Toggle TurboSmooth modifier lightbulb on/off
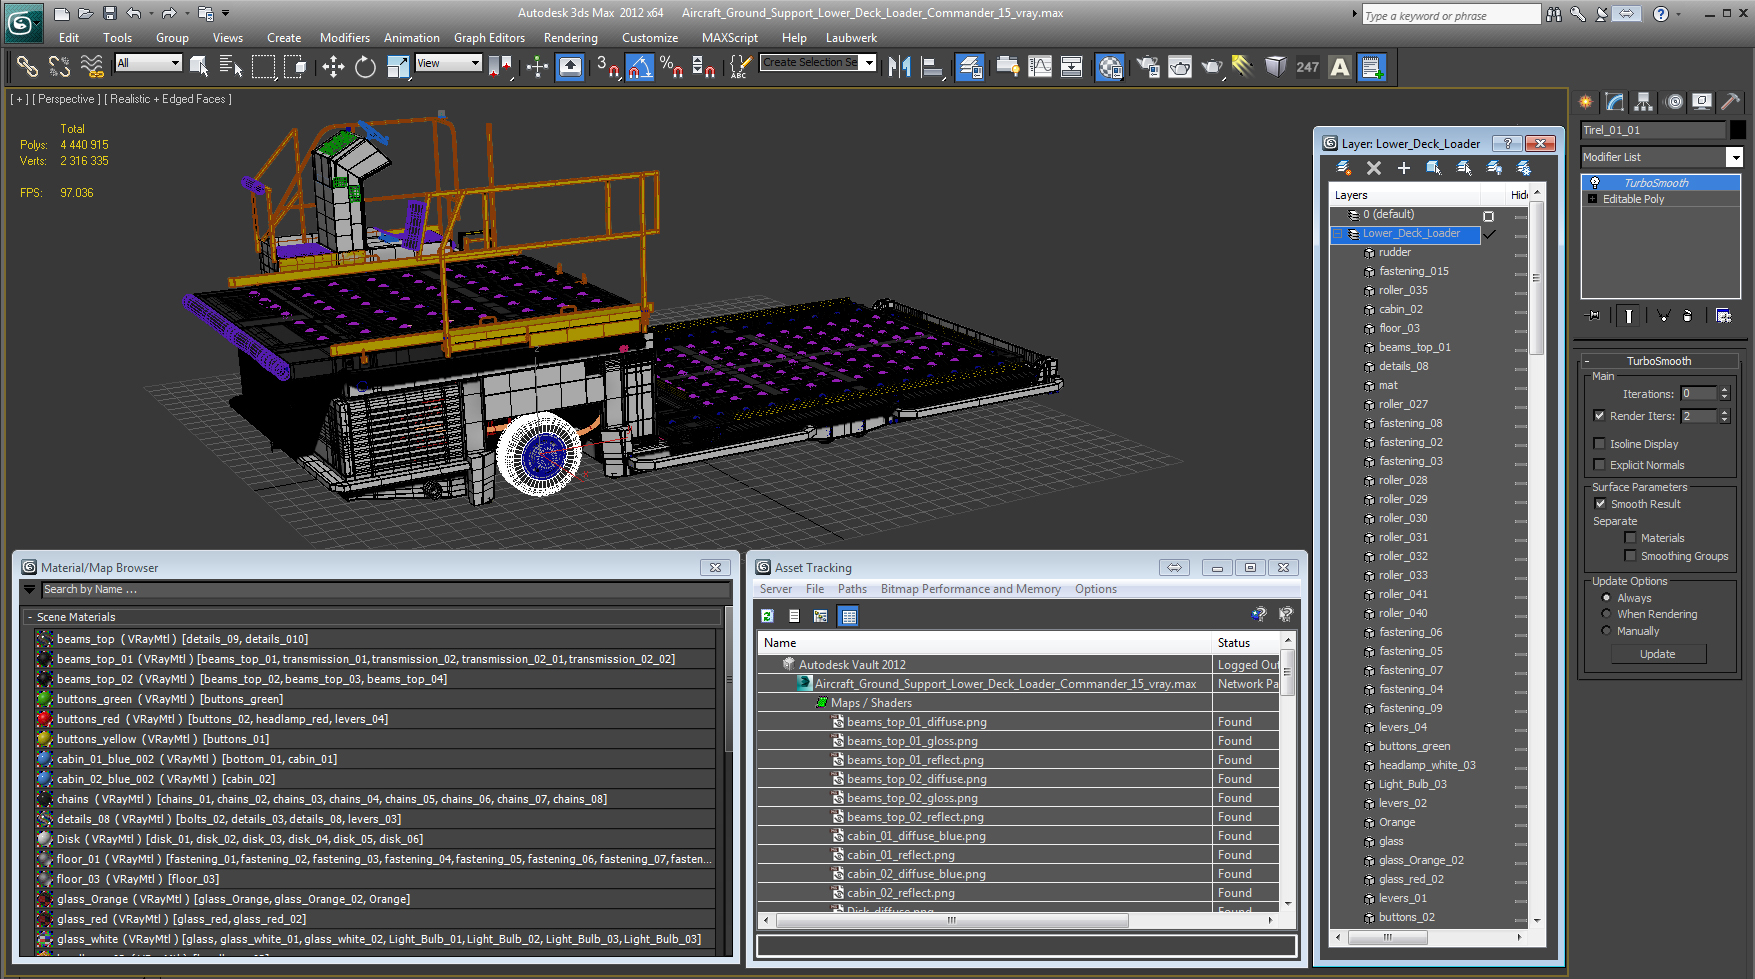The height and width of the screenshot is (979, 1755). 1595,183
